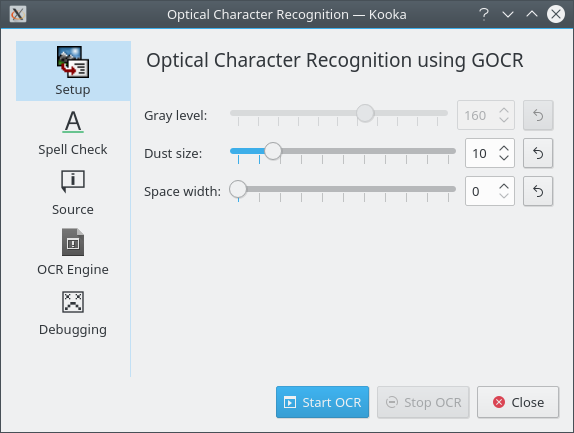The height and width of the screenshot is (433, 574).
Task: Open the Source information page
Action: click(73, 193)
